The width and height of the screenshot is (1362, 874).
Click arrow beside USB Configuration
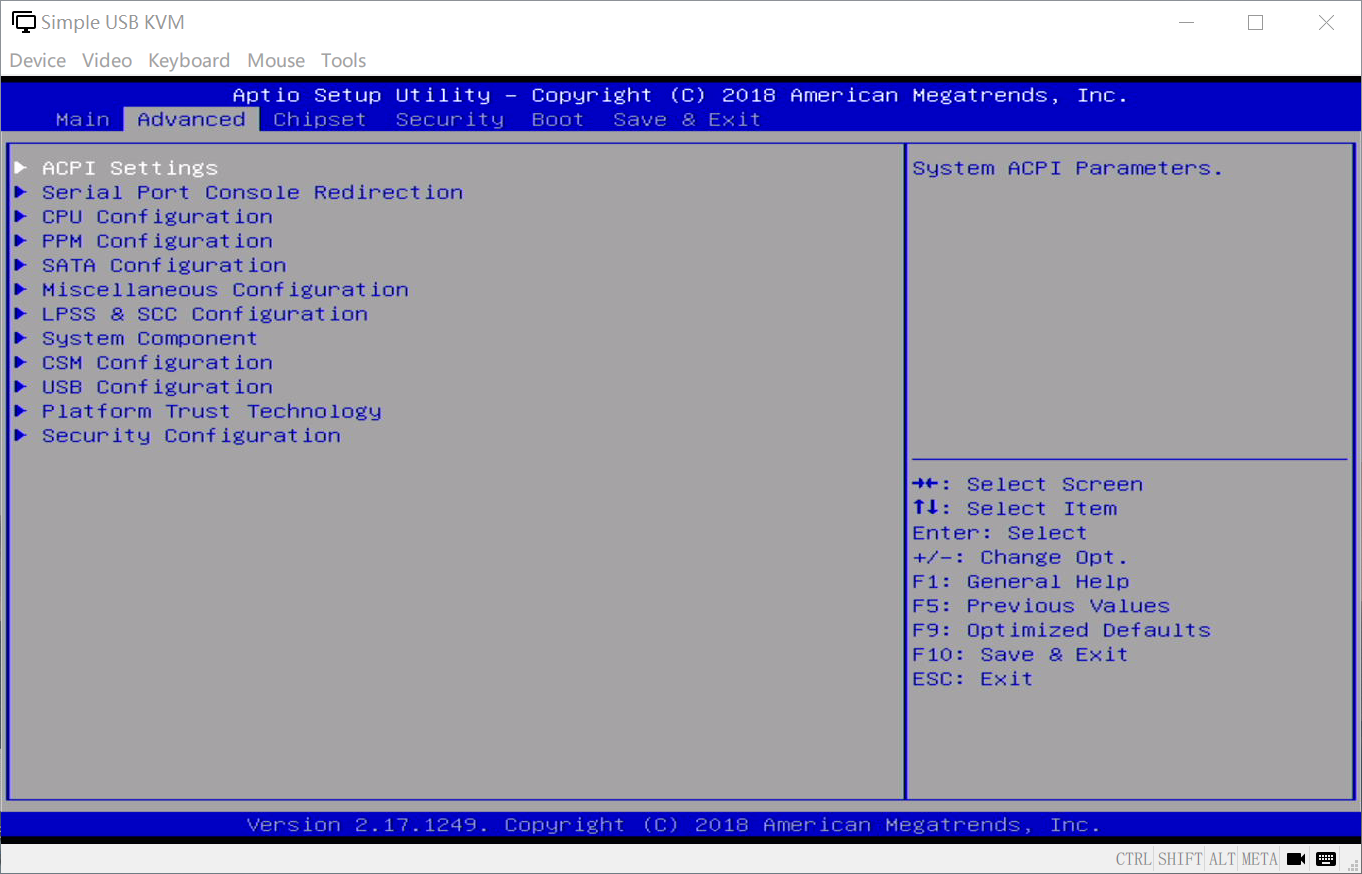click(20, 387)
